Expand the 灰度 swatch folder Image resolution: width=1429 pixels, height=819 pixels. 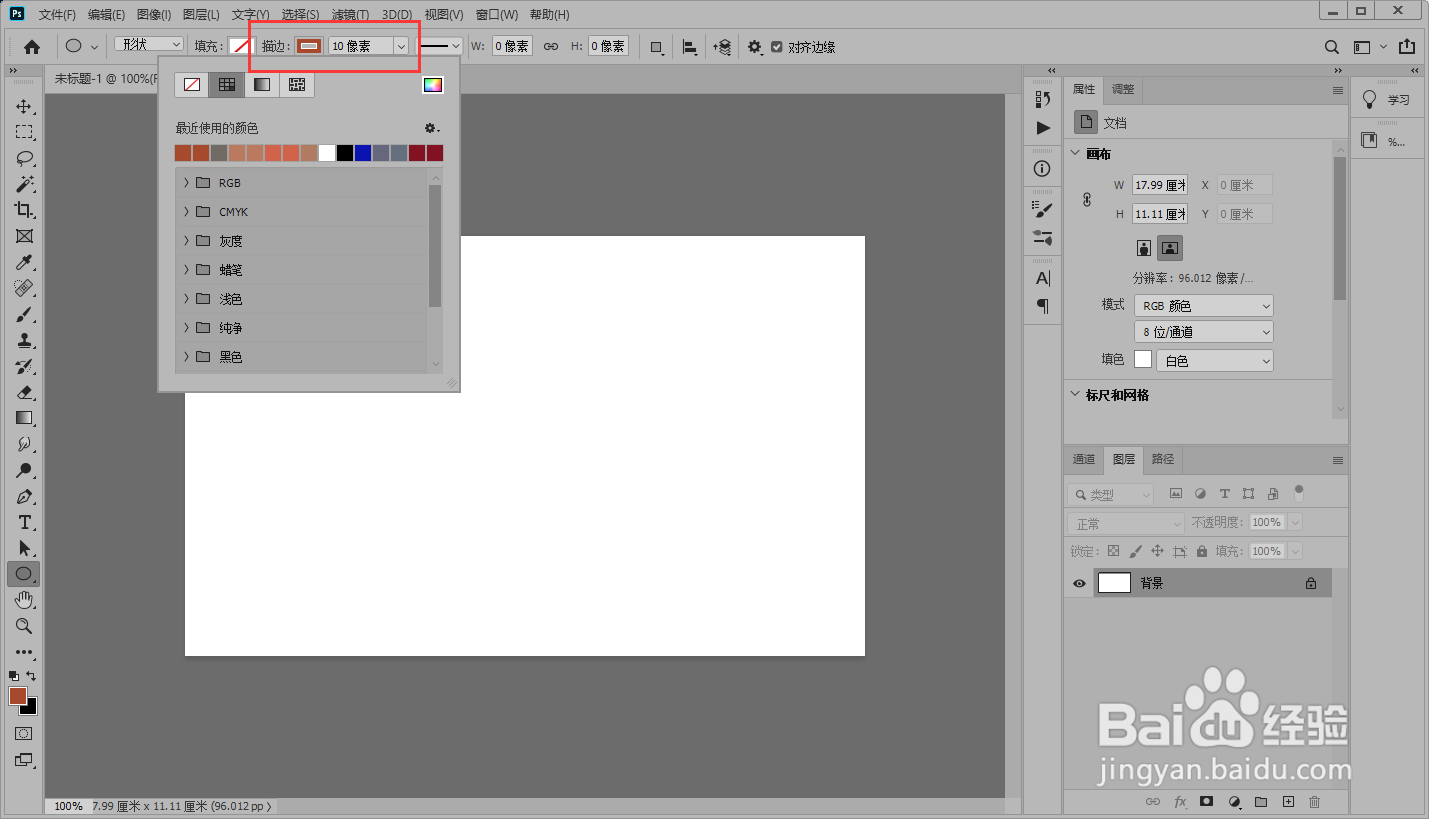187,241
